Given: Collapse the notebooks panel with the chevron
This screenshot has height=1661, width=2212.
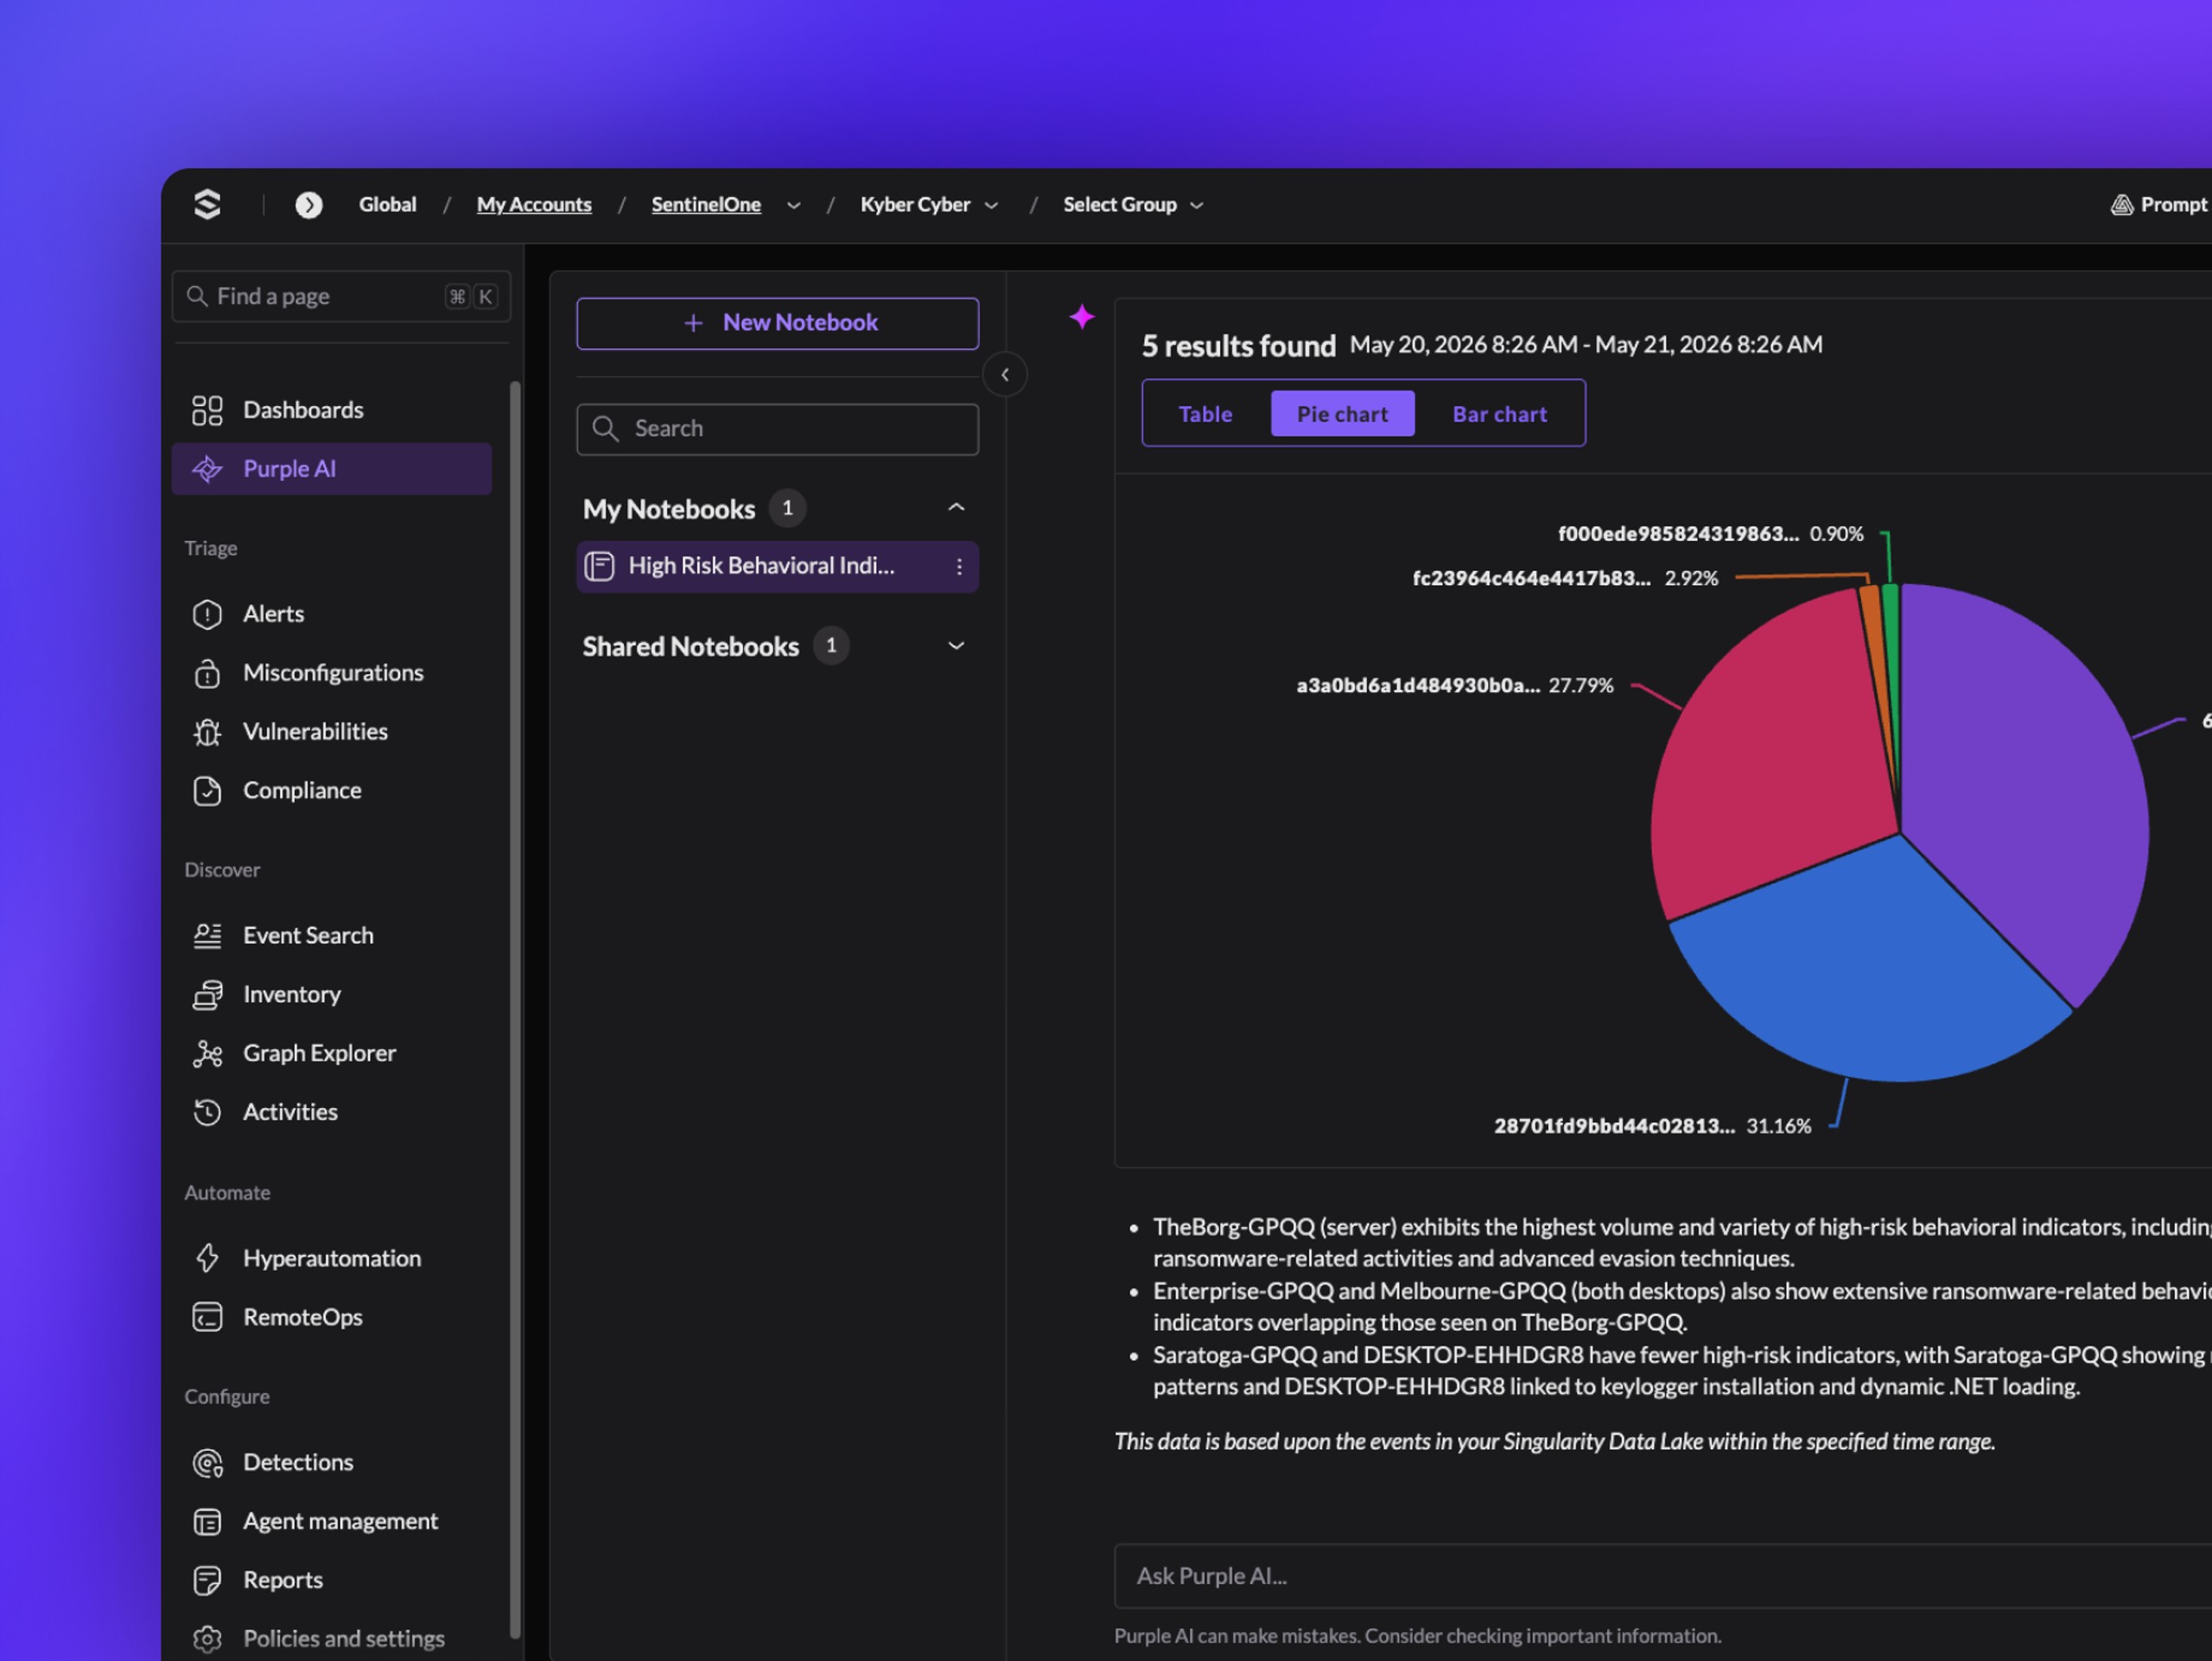Looking at the screenshot, I should tap(1005, 375).
